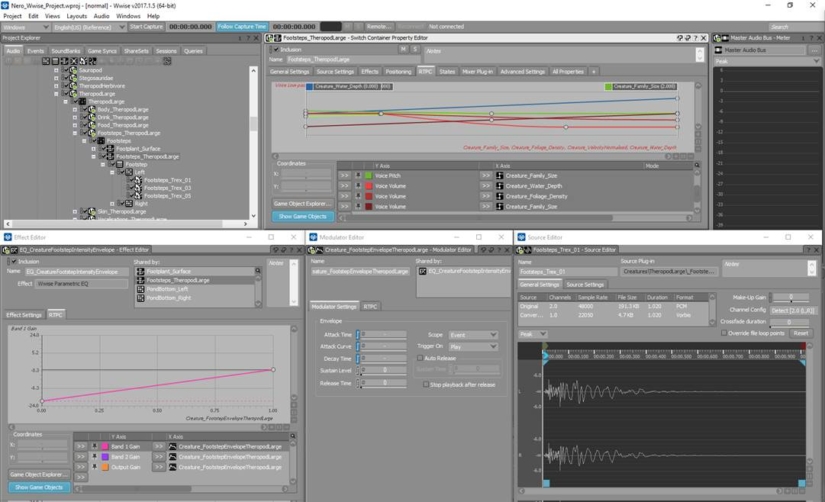Click the Footplant_Surface blend container icon in tree
The width and height of the screenshot is (825, 502).
coord(110,149)
